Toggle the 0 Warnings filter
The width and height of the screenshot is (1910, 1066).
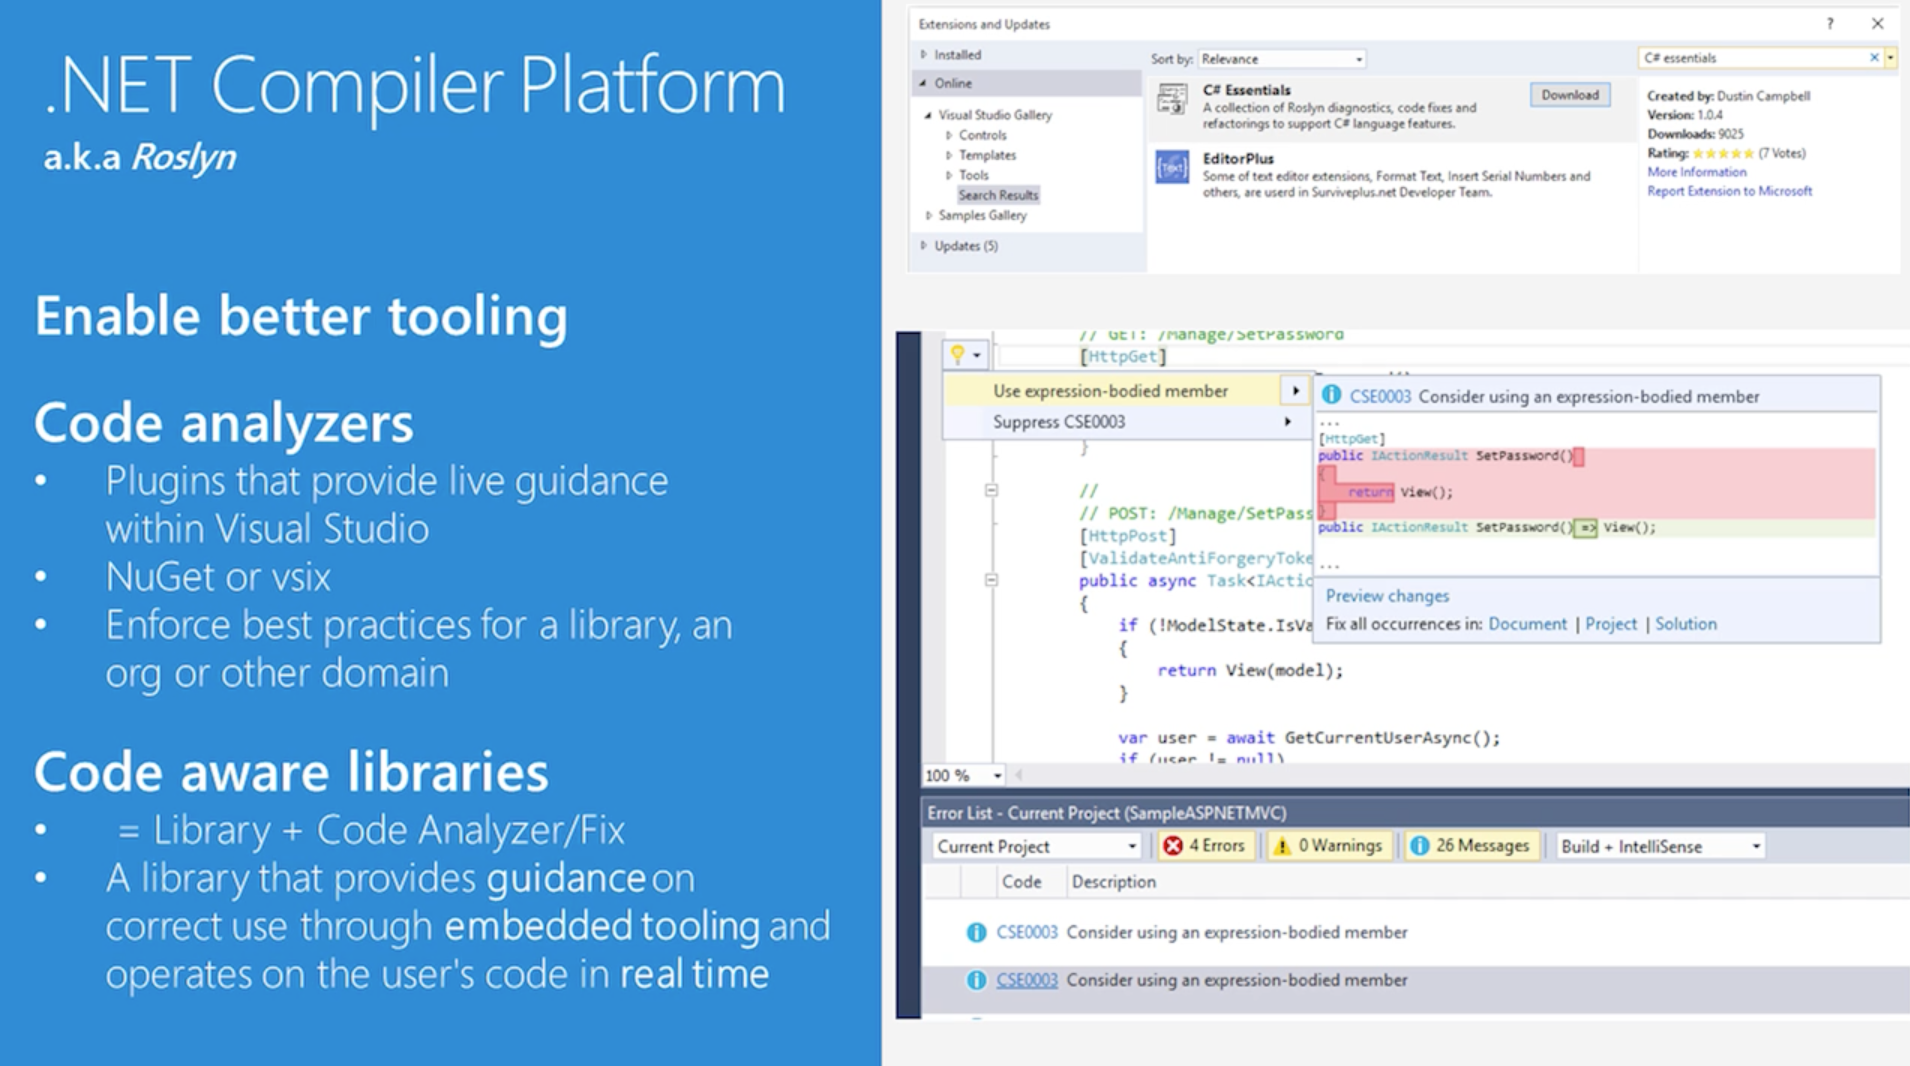1328,846
